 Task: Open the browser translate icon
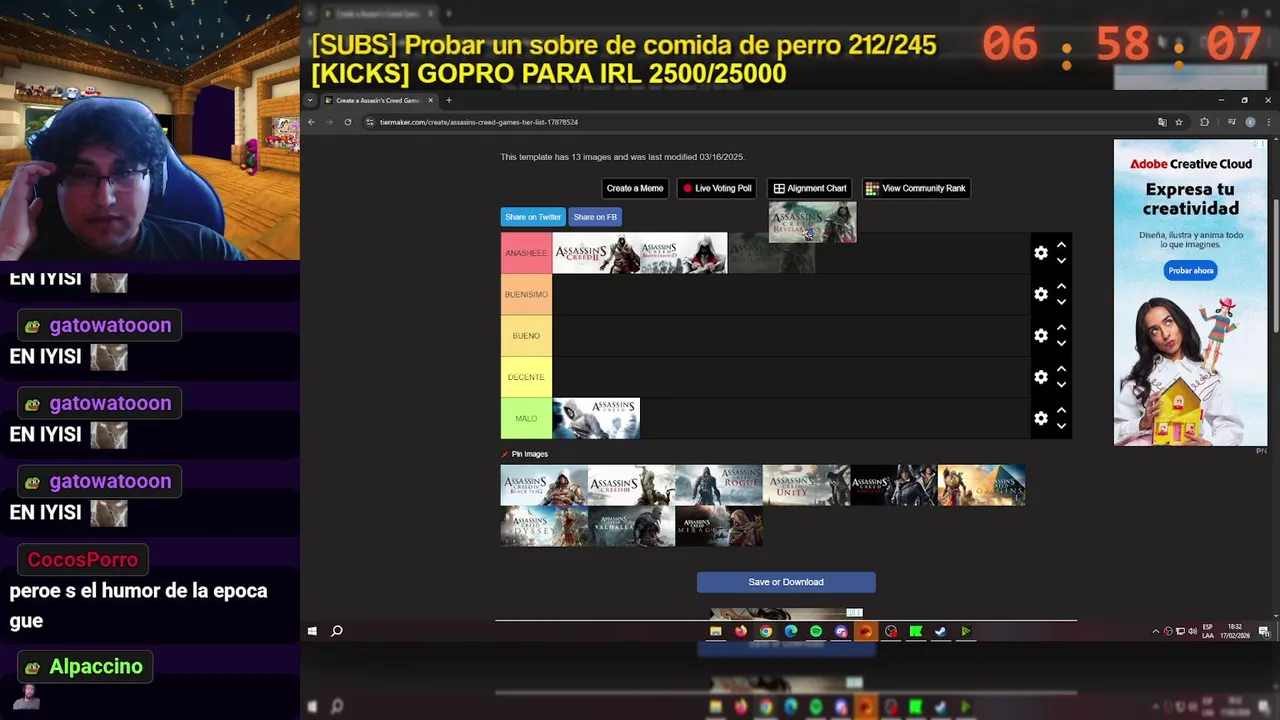1162,122
